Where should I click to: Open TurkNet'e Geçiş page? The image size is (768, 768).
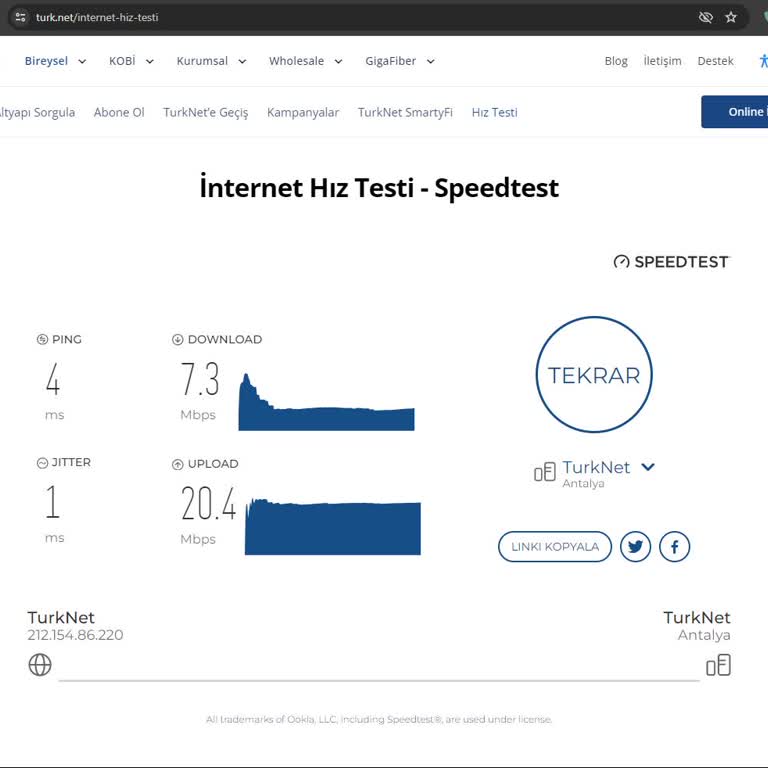206,113
